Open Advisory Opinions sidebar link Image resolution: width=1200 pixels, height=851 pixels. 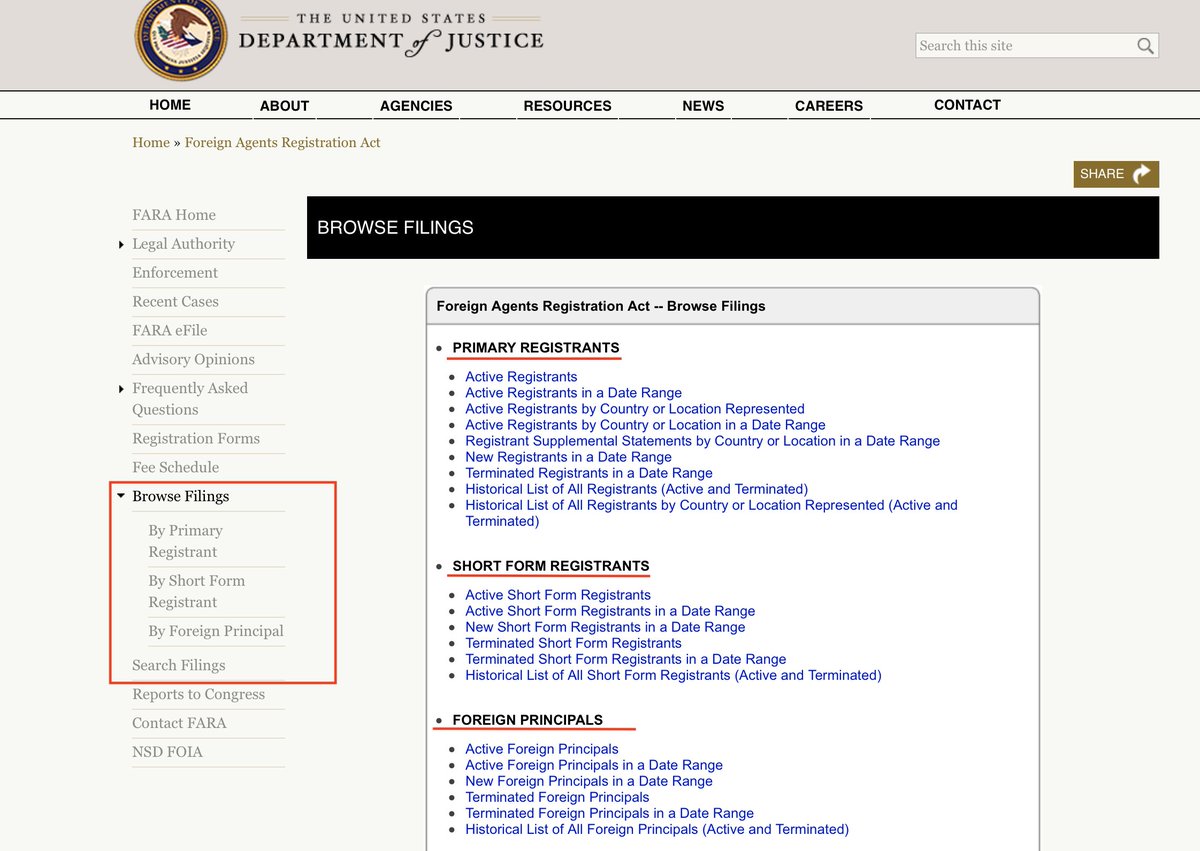click(x=193, y=360)
